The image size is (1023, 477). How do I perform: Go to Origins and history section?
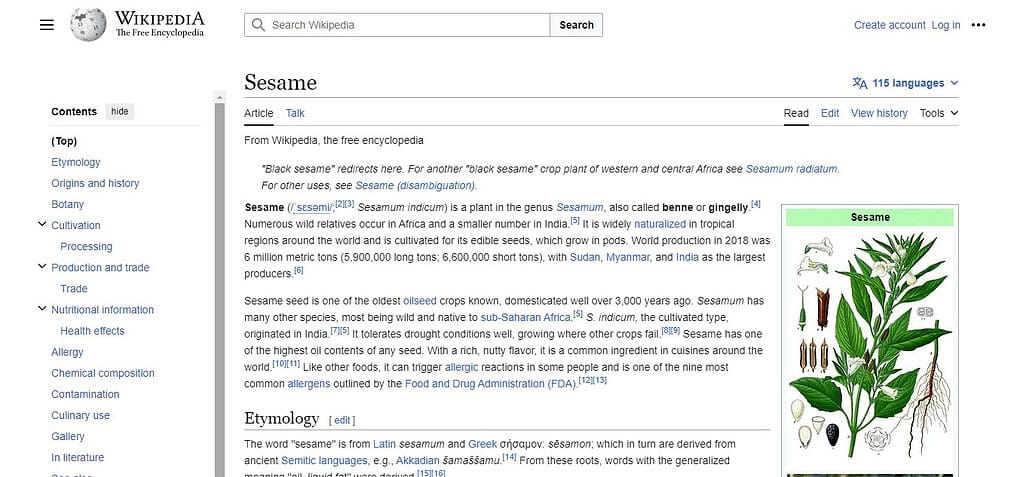(95, 183)
